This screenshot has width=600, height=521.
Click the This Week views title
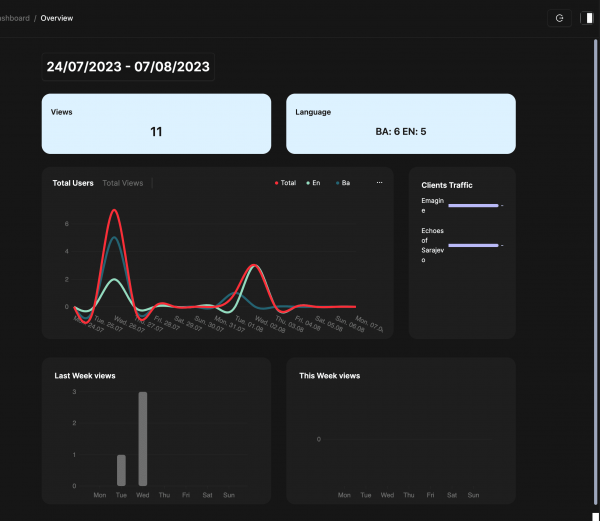click(x=329, y=376)
